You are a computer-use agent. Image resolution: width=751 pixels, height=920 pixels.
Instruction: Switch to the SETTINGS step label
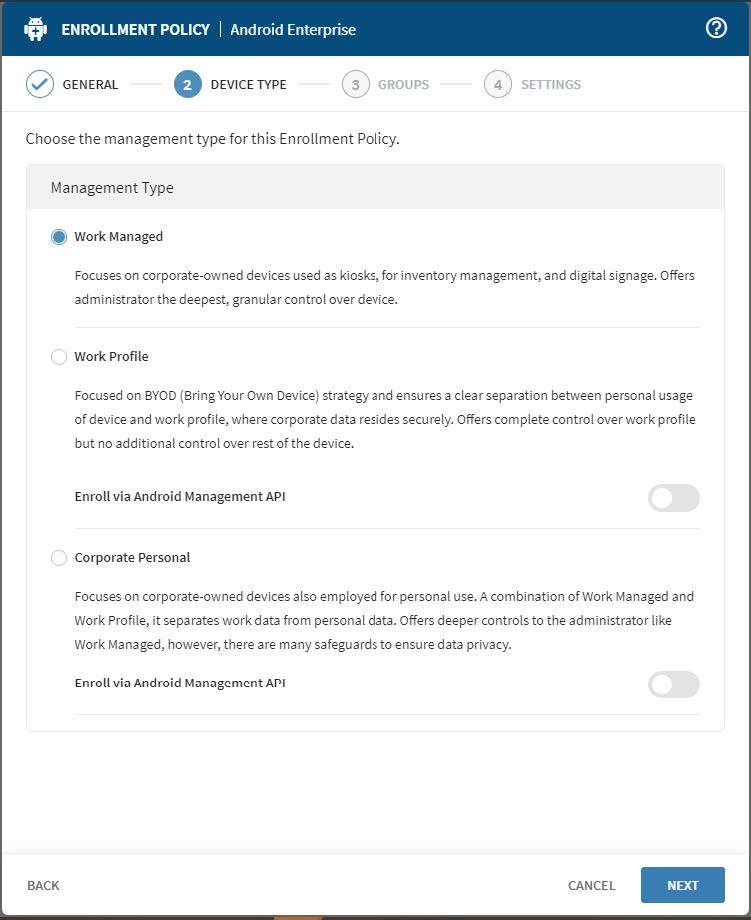(x=550, y=85)
